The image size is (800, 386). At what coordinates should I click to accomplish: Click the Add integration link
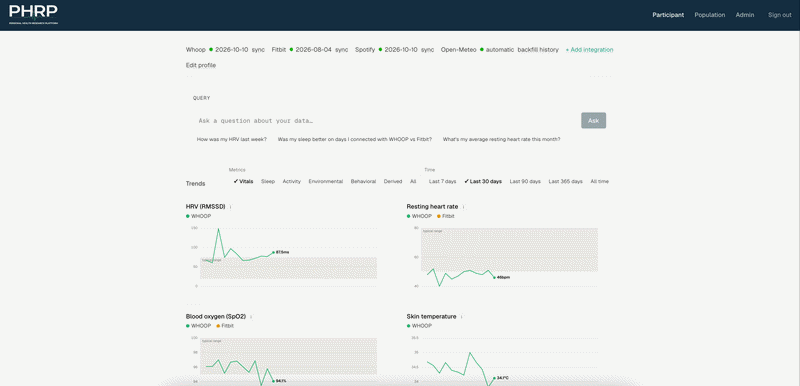(589, 49)
